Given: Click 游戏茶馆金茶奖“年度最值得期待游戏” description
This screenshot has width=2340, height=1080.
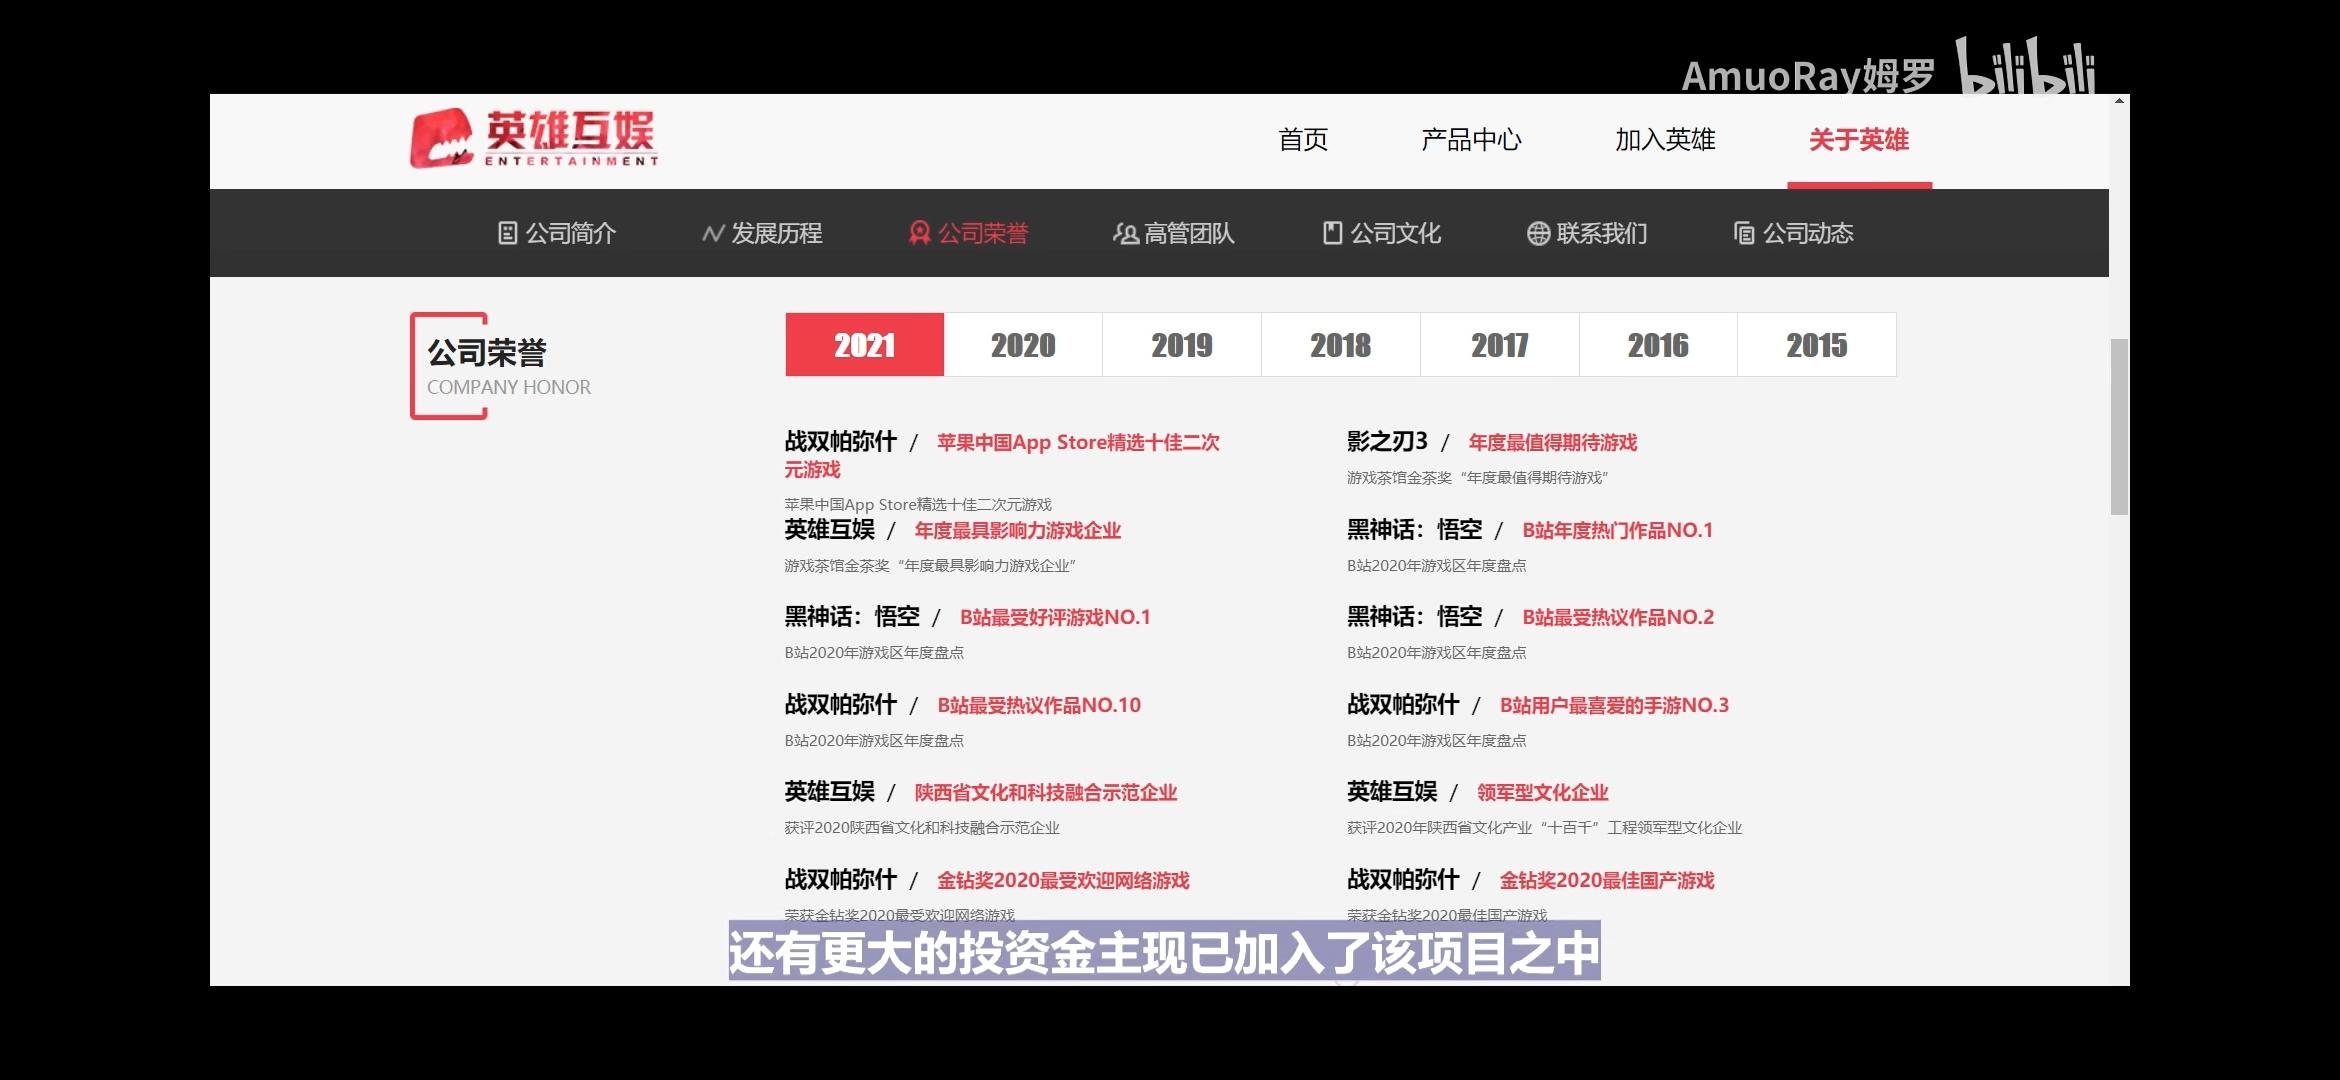Looking at the screenshot, I should point(1477,478).
